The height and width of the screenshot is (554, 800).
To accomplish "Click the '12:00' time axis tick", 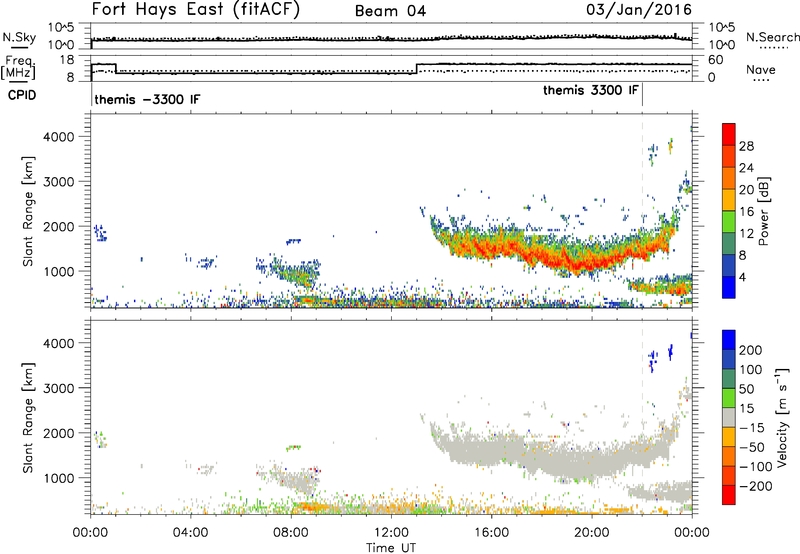I will [x=391, y=533].
